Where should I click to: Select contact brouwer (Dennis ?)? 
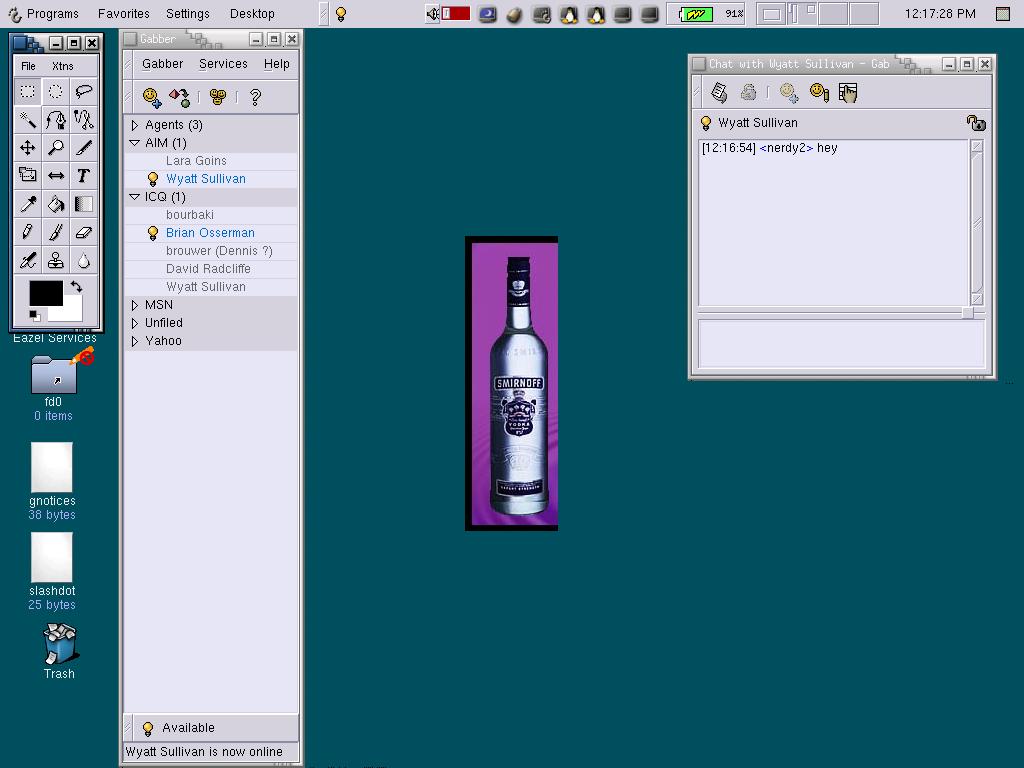pyautogui.click(x=210, y=251)
